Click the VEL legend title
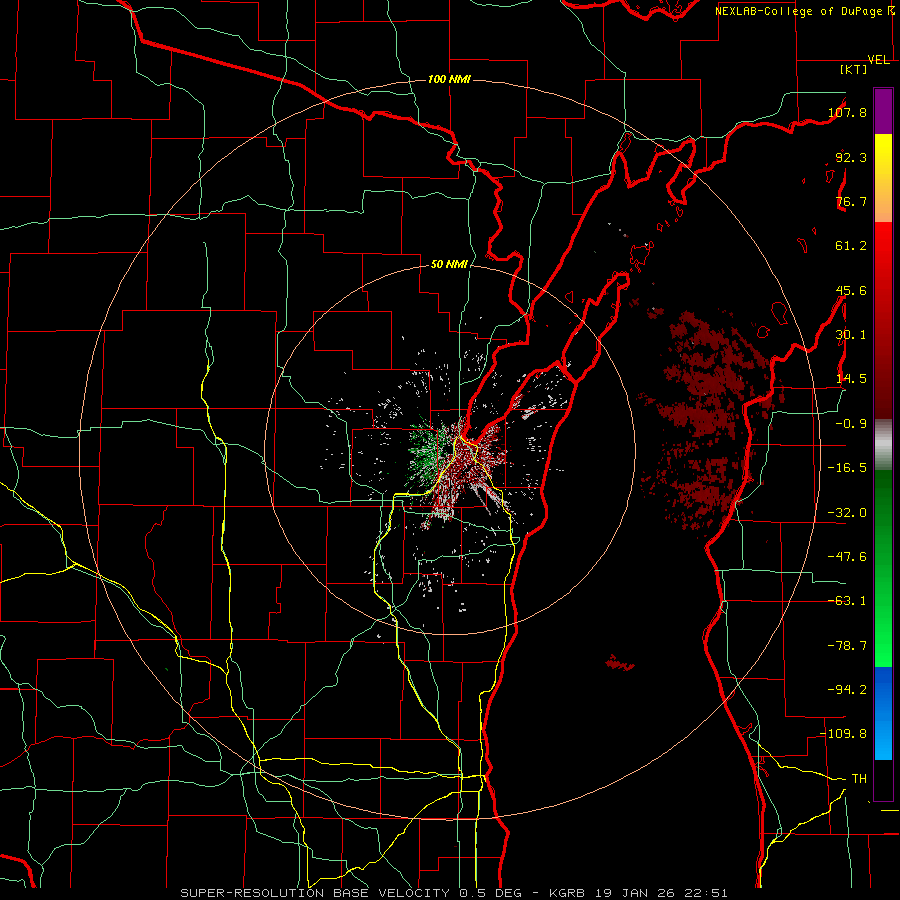 (879, 60)
